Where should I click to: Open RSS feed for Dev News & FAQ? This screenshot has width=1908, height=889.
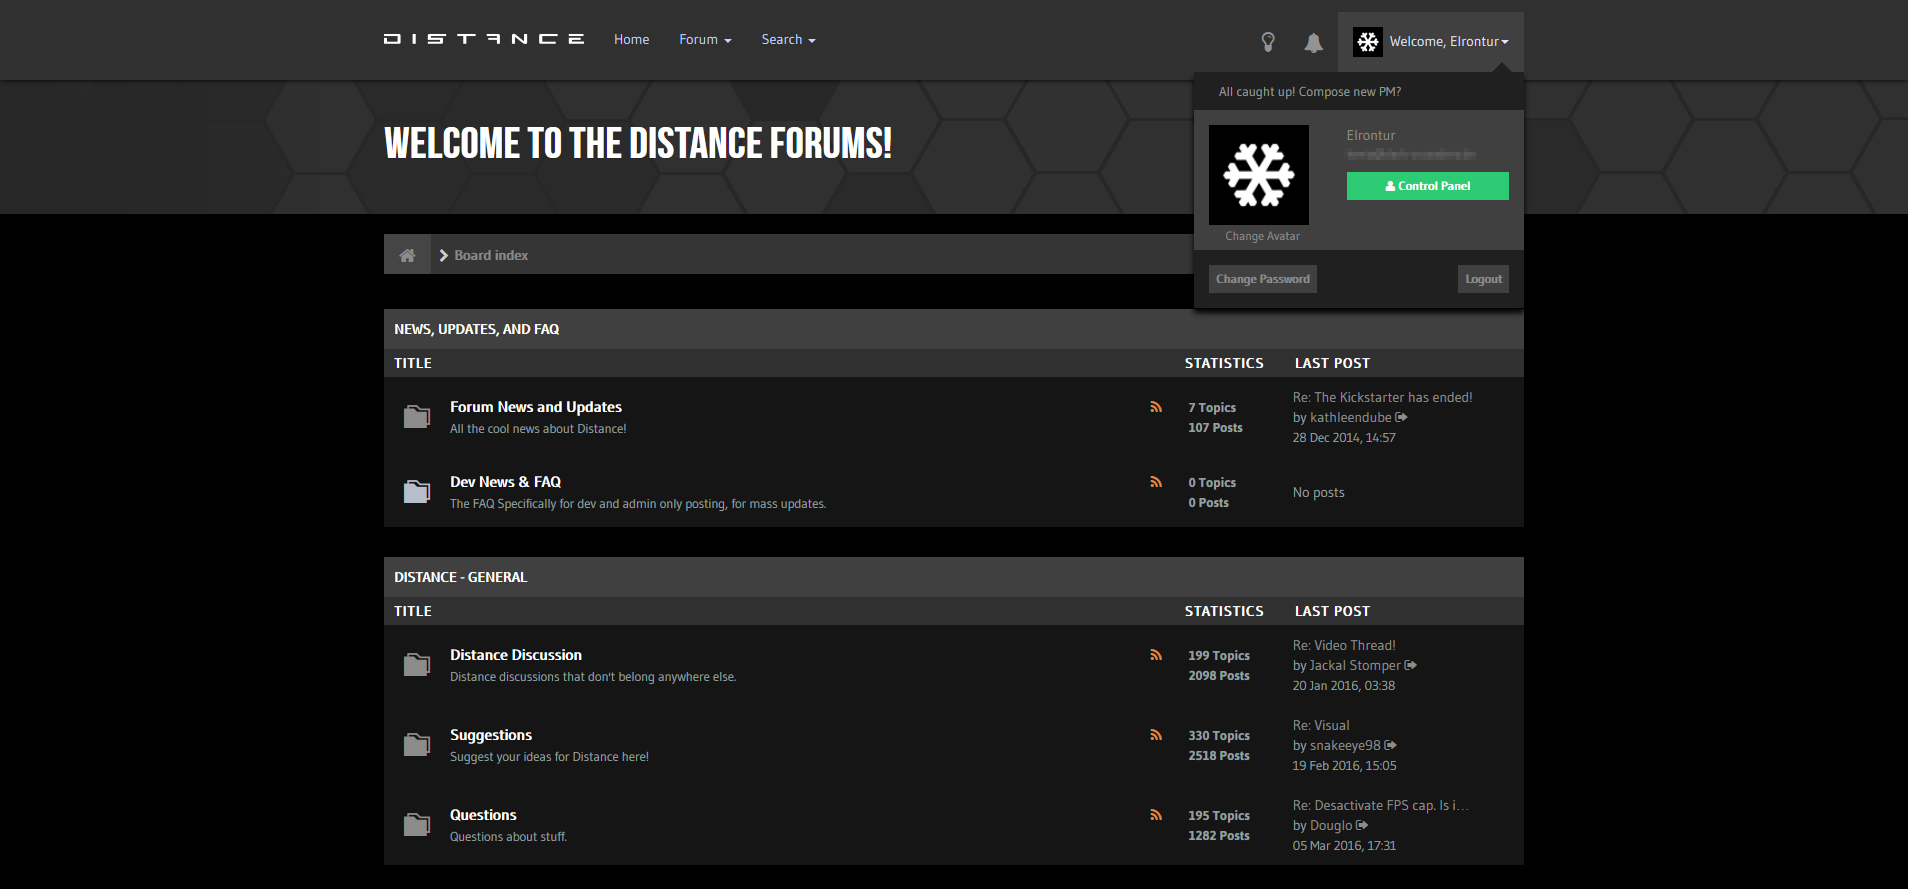coord(1156,482)
